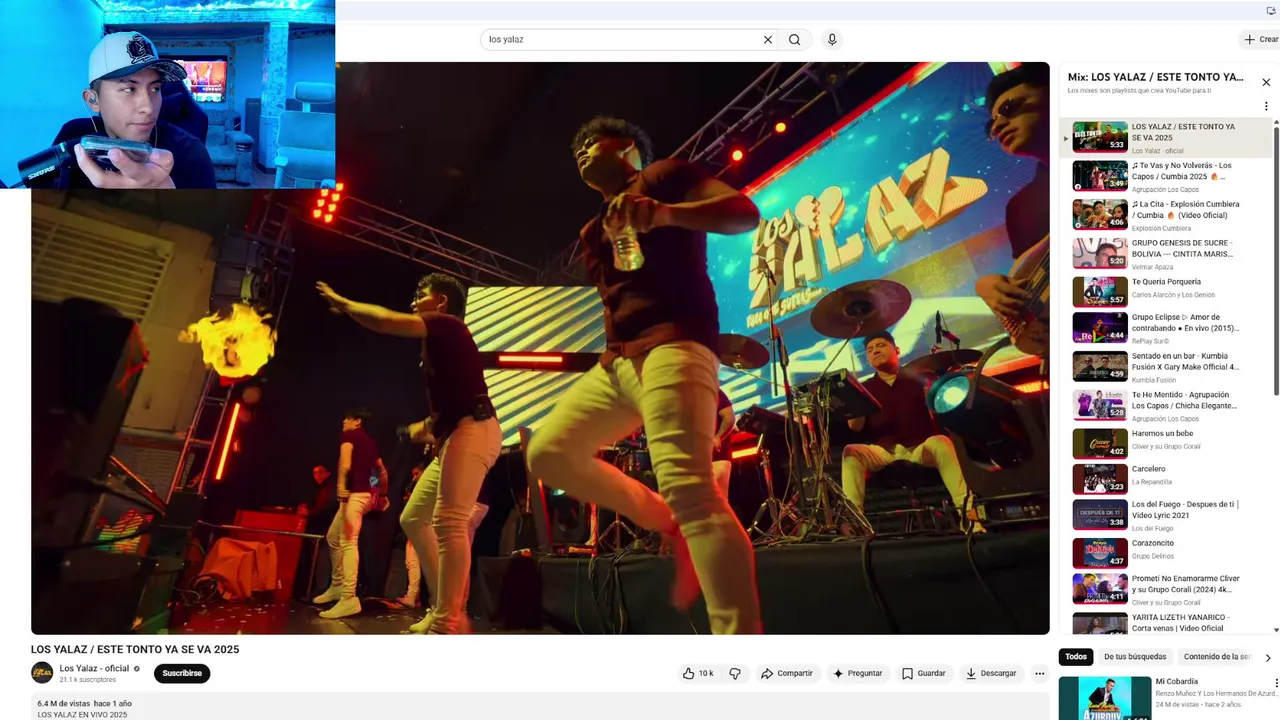Open more actions ellipsis below video

click(1039, 673)
